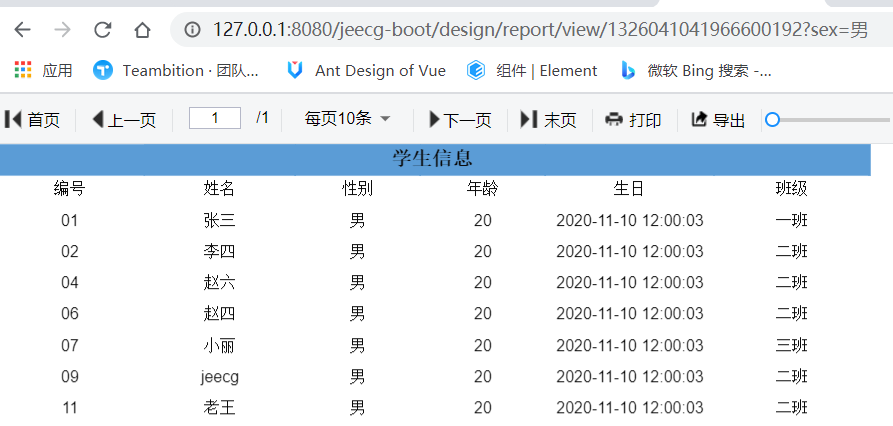Select the name cell 赵六
This screenshot has height=426, width=893.
[219, 282]
